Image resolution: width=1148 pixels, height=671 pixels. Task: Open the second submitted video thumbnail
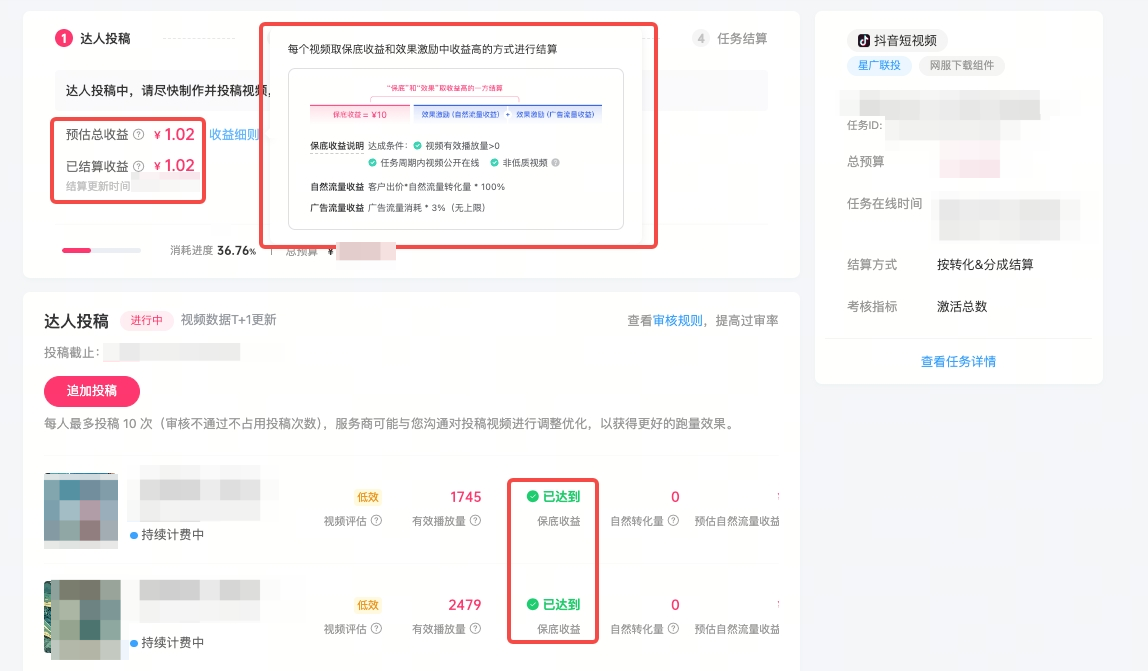click(x=81, y=617)
